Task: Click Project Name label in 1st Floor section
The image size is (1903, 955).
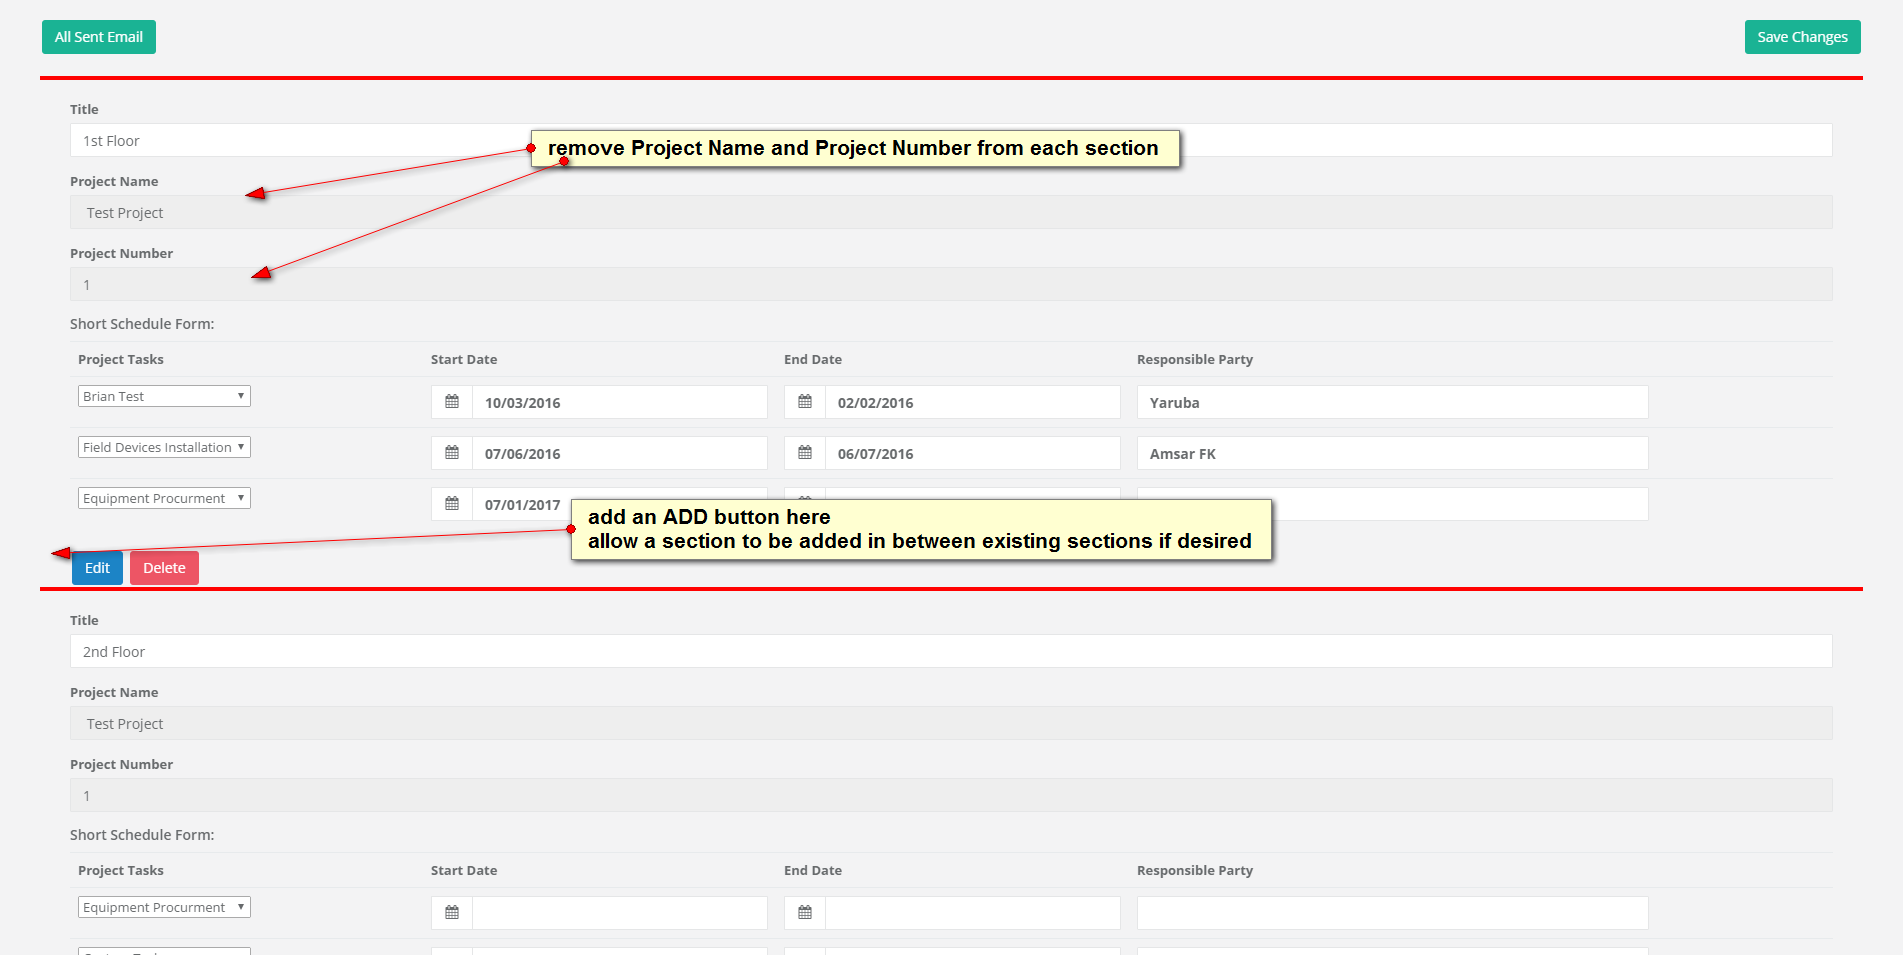Action: coord(114,181)
